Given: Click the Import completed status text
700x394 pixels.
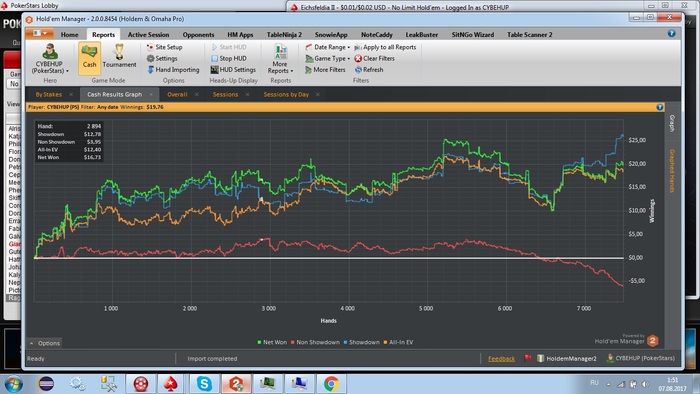Looking at the screenshot, I should [212, 359].
